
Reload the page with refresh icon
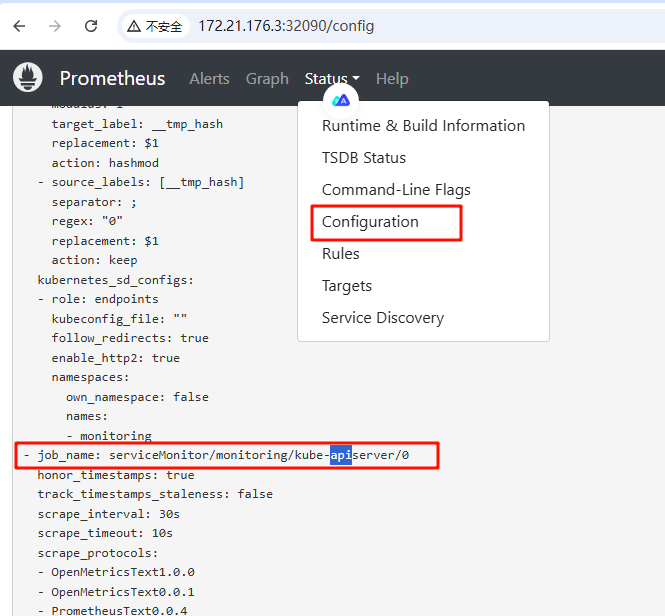[x=91, y=26]
